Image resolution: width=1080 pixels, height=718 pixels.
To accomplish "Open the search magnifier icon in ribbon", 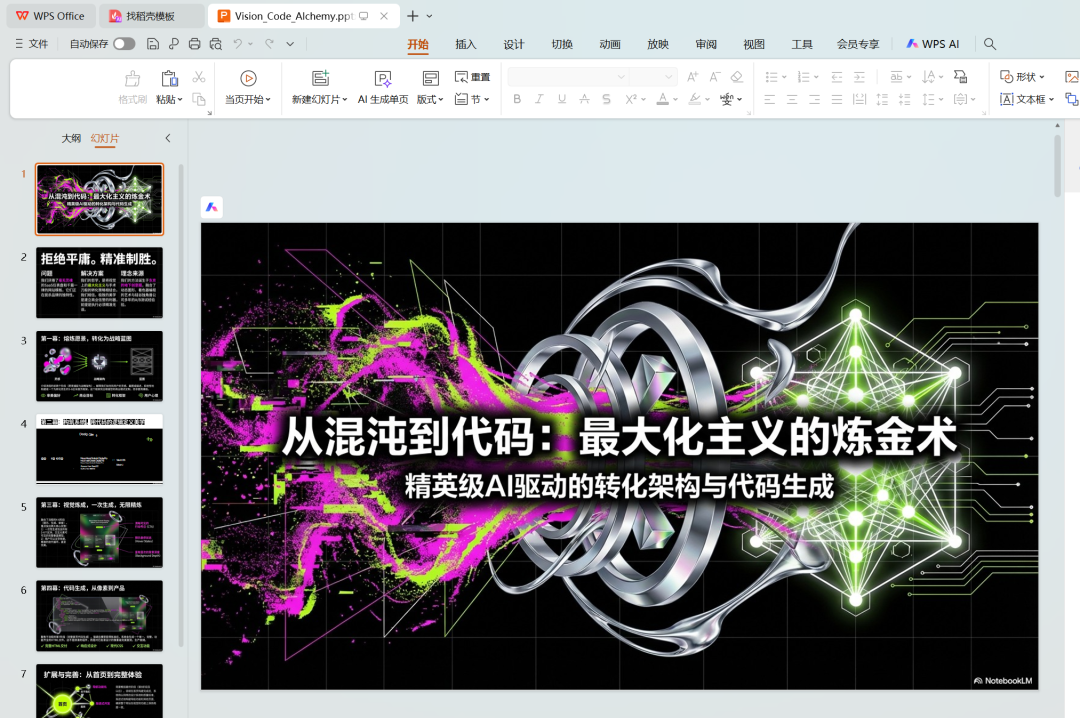I will tap(990, 44).
